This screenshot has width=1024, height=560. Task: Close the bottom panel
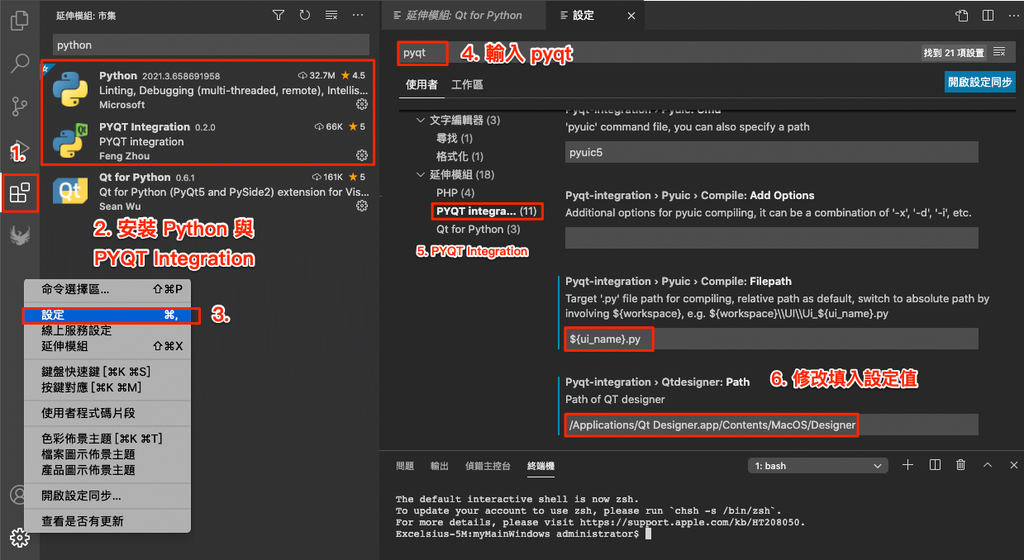click(1014, 465)
